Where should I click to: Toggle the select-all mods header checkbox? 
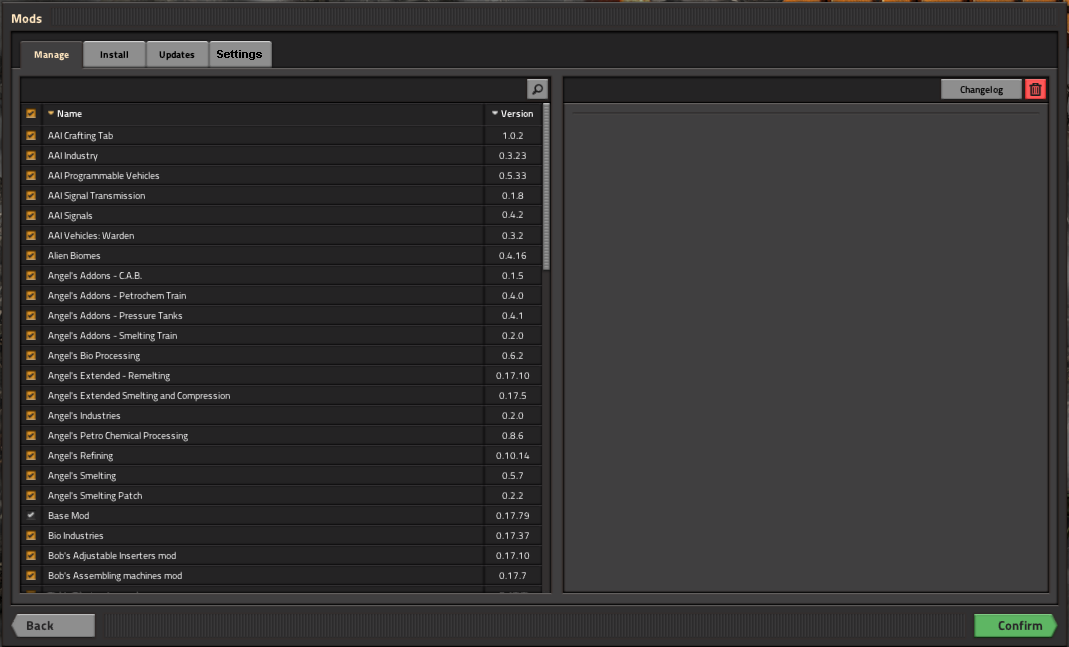(x=31, y=114)
